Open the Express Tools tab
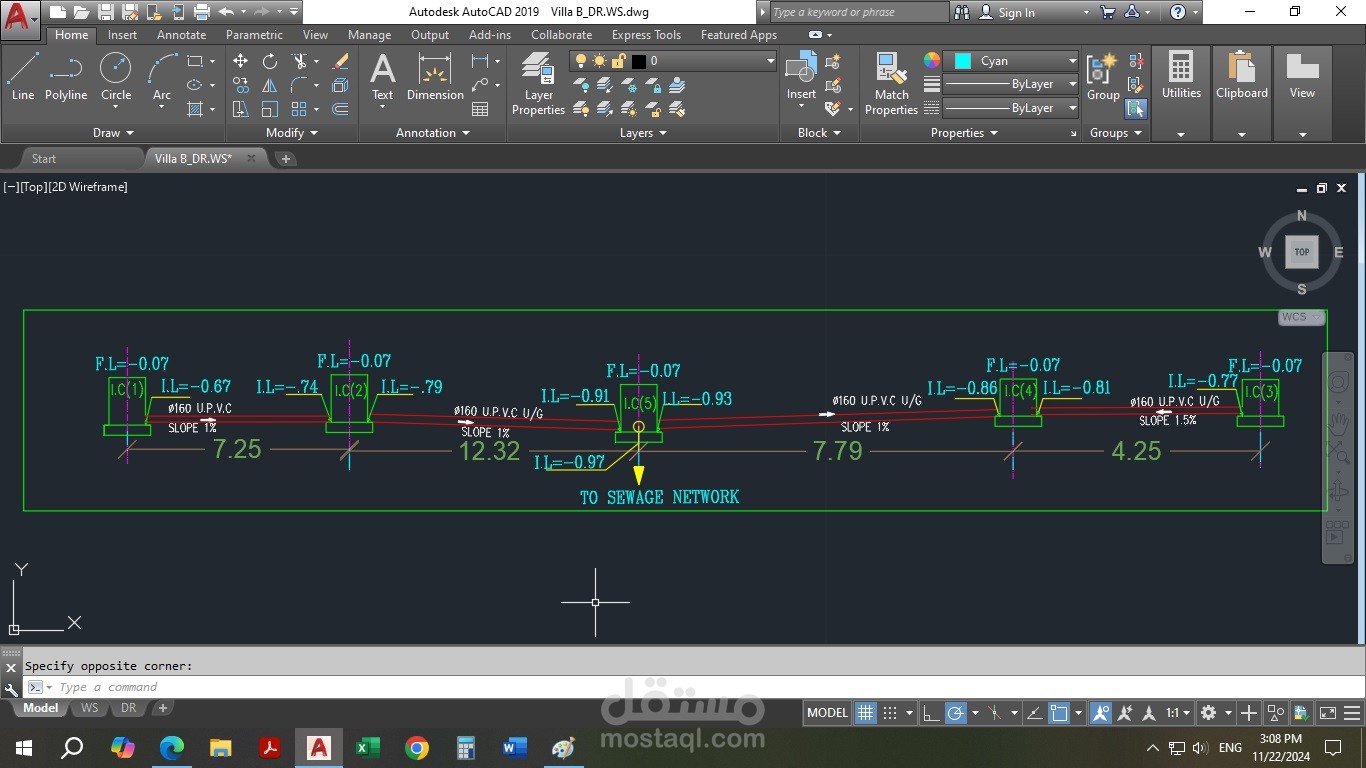The height and width of the screenshot is (768, 1366). coord(646,35)
